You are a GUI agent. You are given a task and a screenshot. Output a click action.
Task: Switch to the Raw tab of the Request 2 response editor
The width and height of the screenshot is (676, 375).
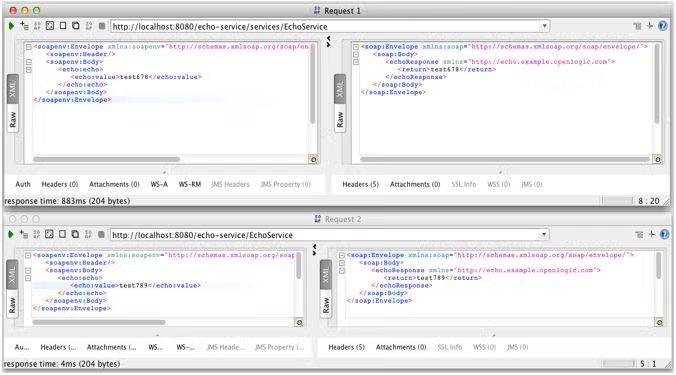click(326, 305)
